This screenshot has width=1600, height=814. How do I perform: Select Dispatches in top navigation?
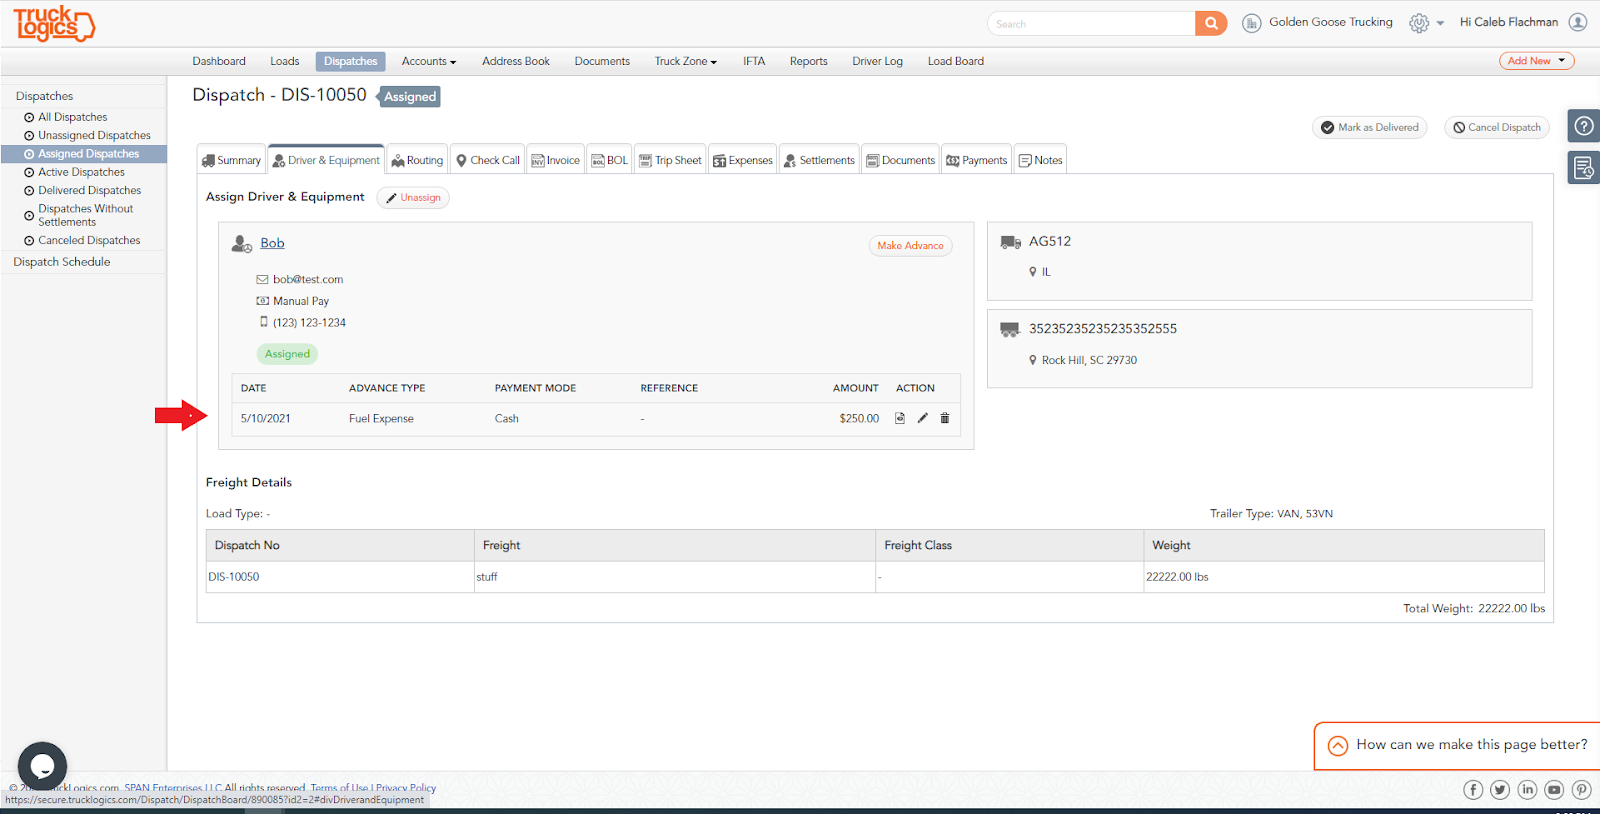(x=351, y=61)
